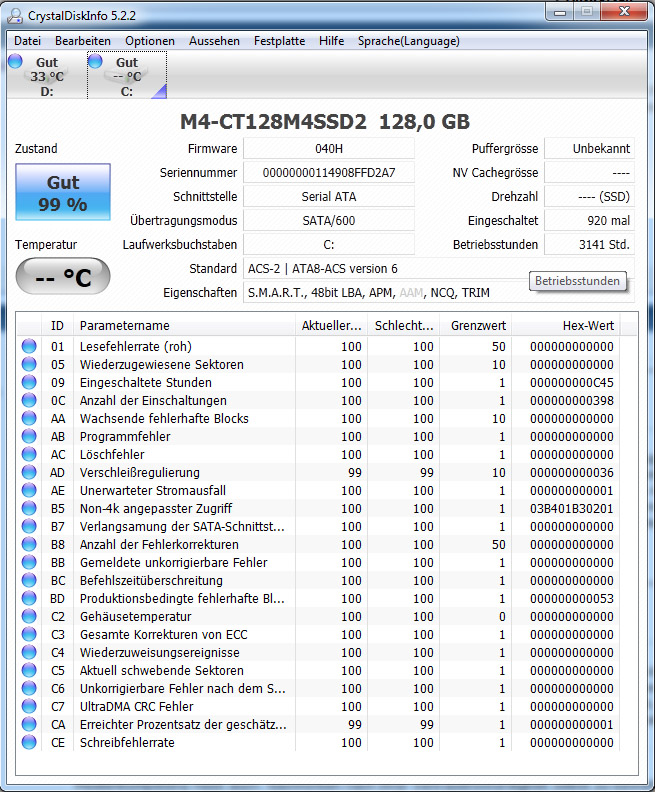Screen dimensions: 655x792
Task: Click status orb for Aktuell schwebende Sektoren
Action: coord(29,670)
